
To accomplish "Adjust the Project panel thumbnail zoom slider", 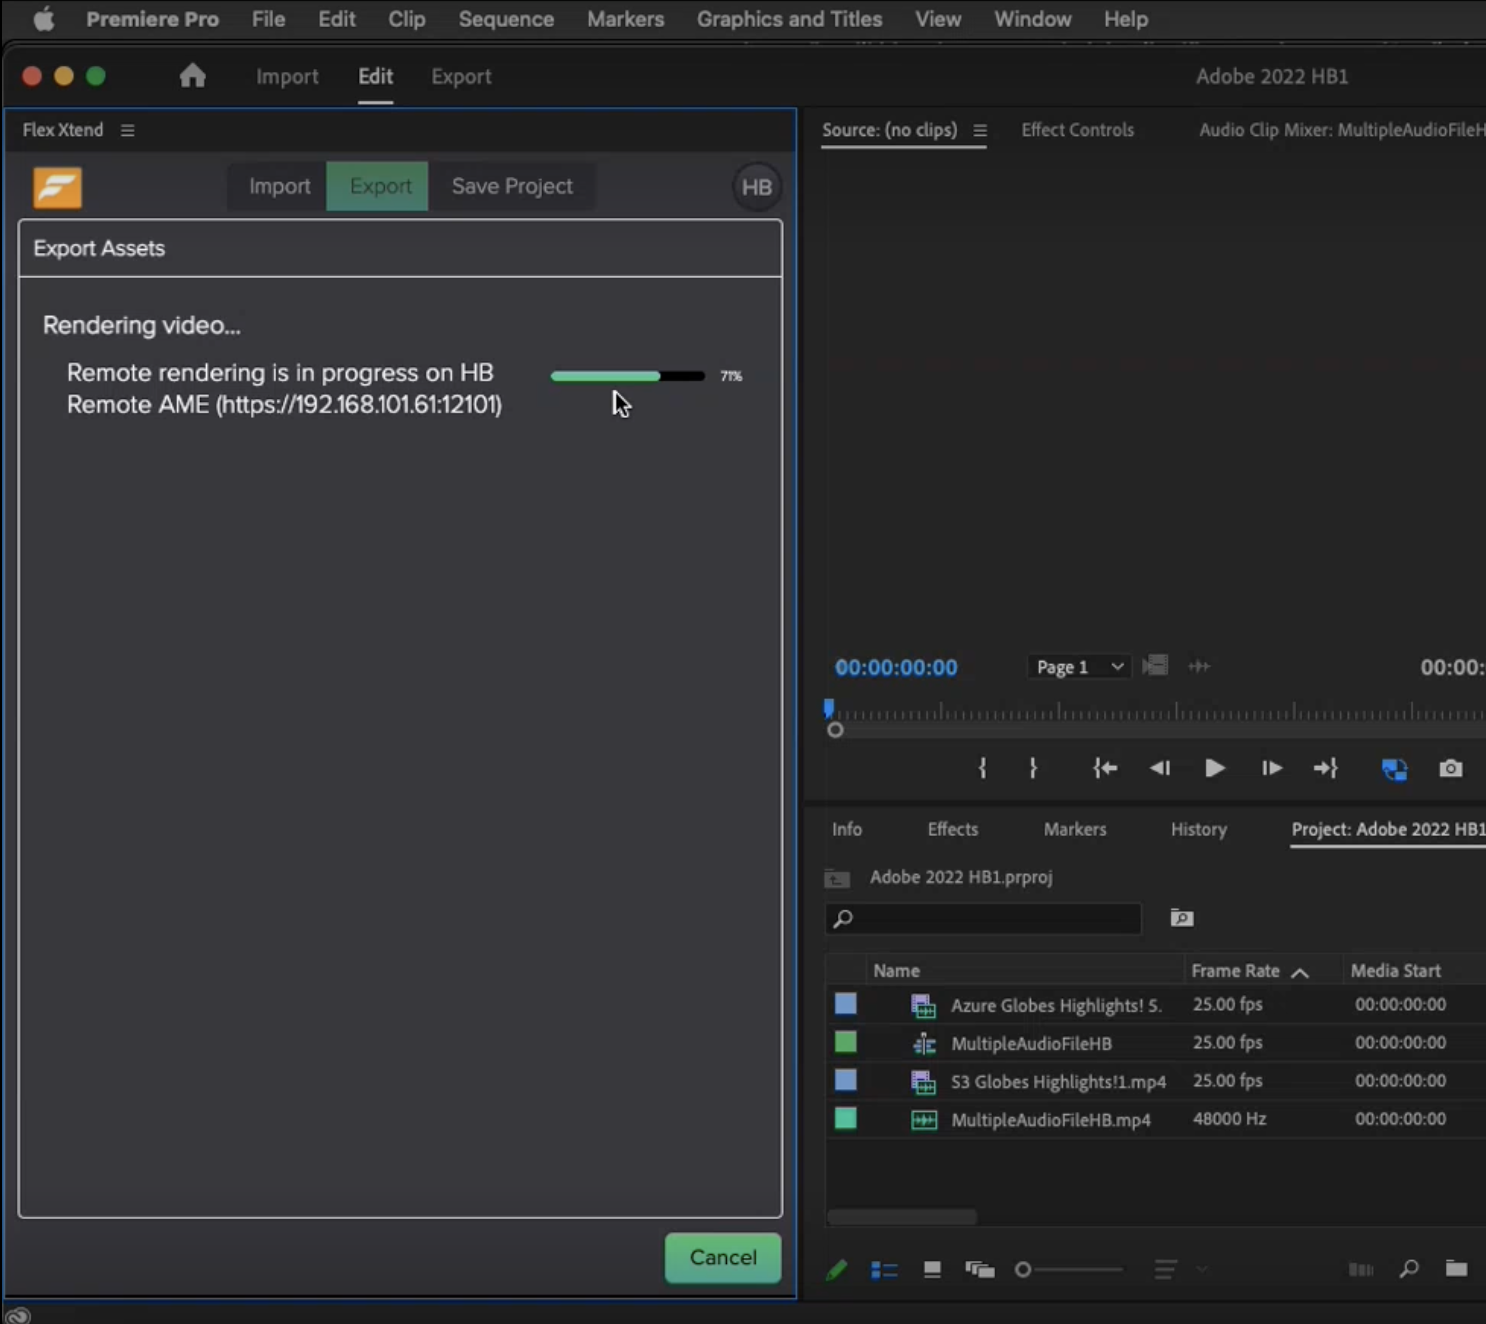I will pyautogui.click(x=1069, y=1270).
